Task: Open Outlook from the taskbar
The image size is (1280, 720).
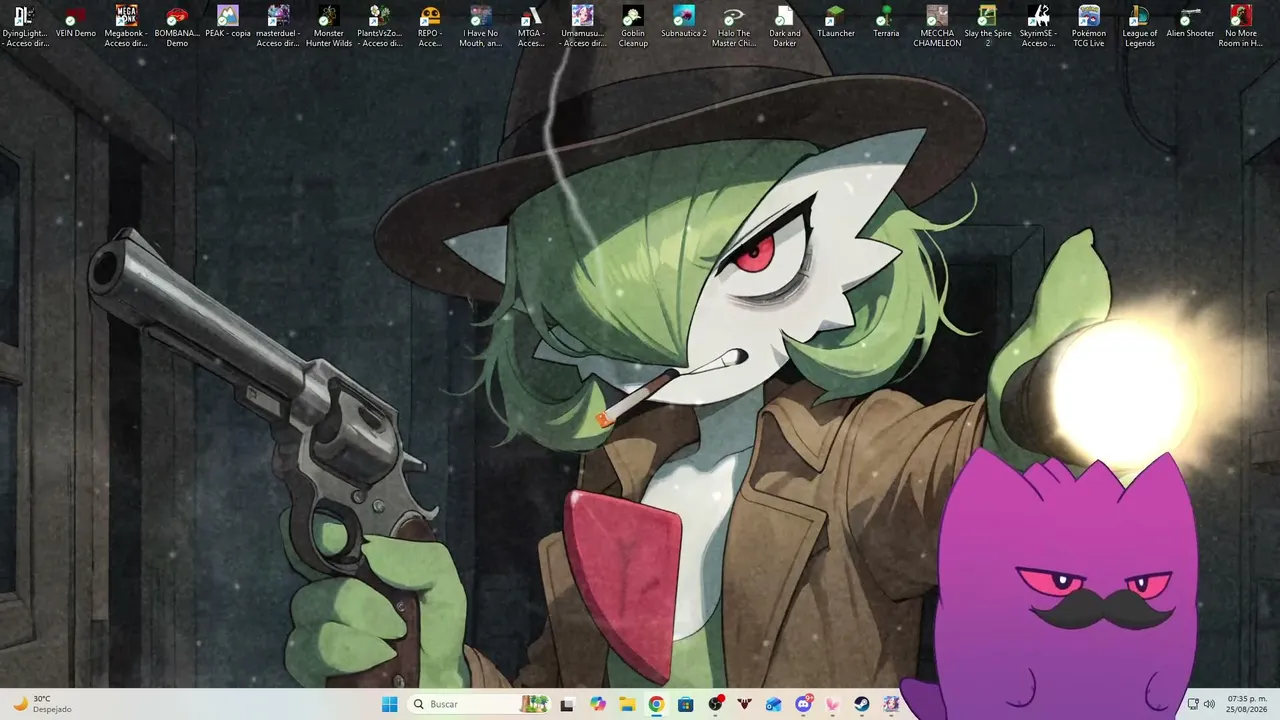Action: click(773, 704)
